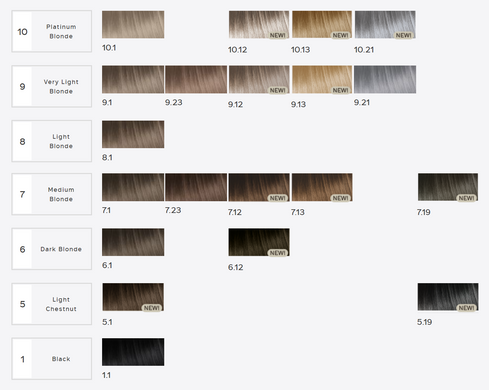Click the "9.12" shade label
The image size is (489, 390).
click(x=235, y=104)
